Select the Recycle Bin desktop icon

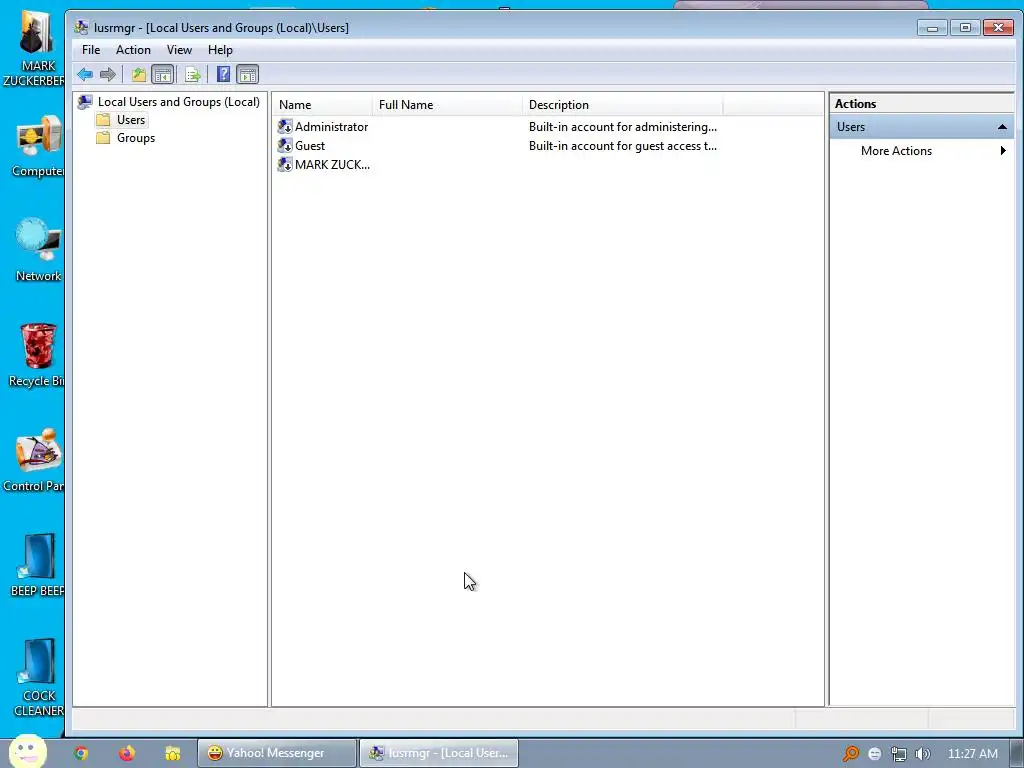[x=37, y=355]
